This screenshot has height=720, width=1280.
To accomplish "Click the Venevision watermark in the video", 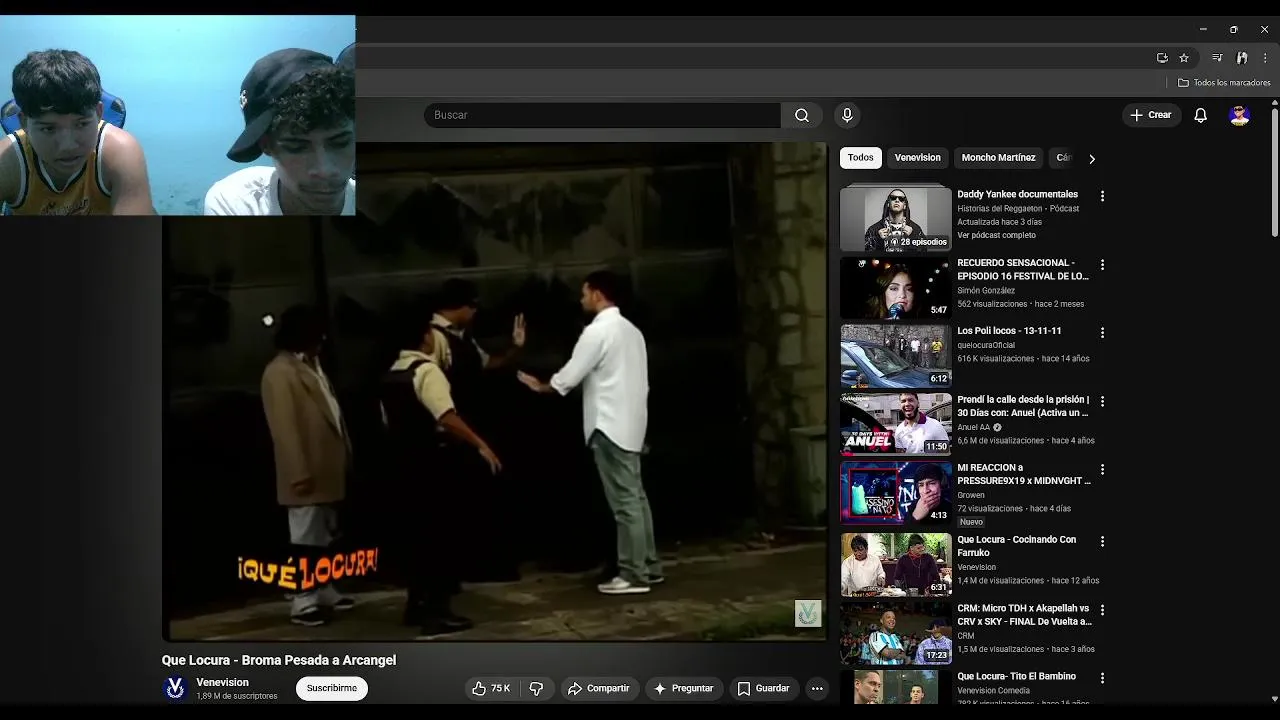I will tap(808, 613).
